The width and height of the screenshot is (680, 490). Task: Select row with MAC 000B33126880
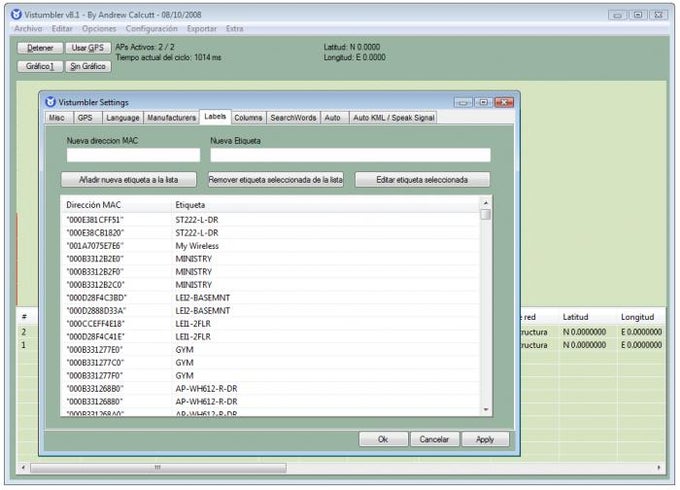click(271, 402)
